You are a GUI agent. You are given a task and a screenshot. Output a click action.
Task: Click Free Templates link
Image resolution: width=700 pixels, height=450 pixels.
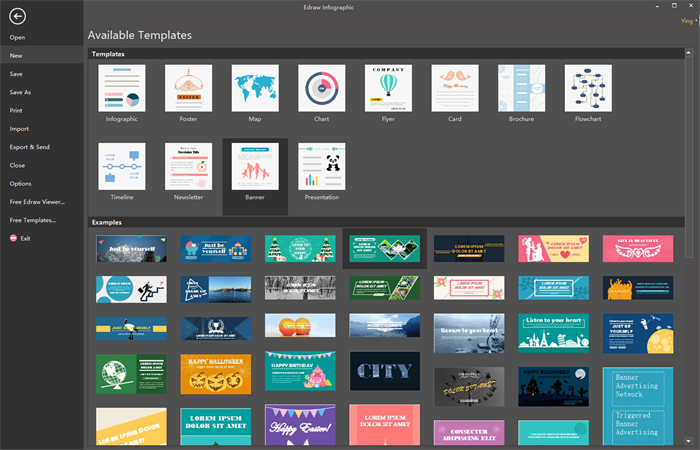click(33, 221)
